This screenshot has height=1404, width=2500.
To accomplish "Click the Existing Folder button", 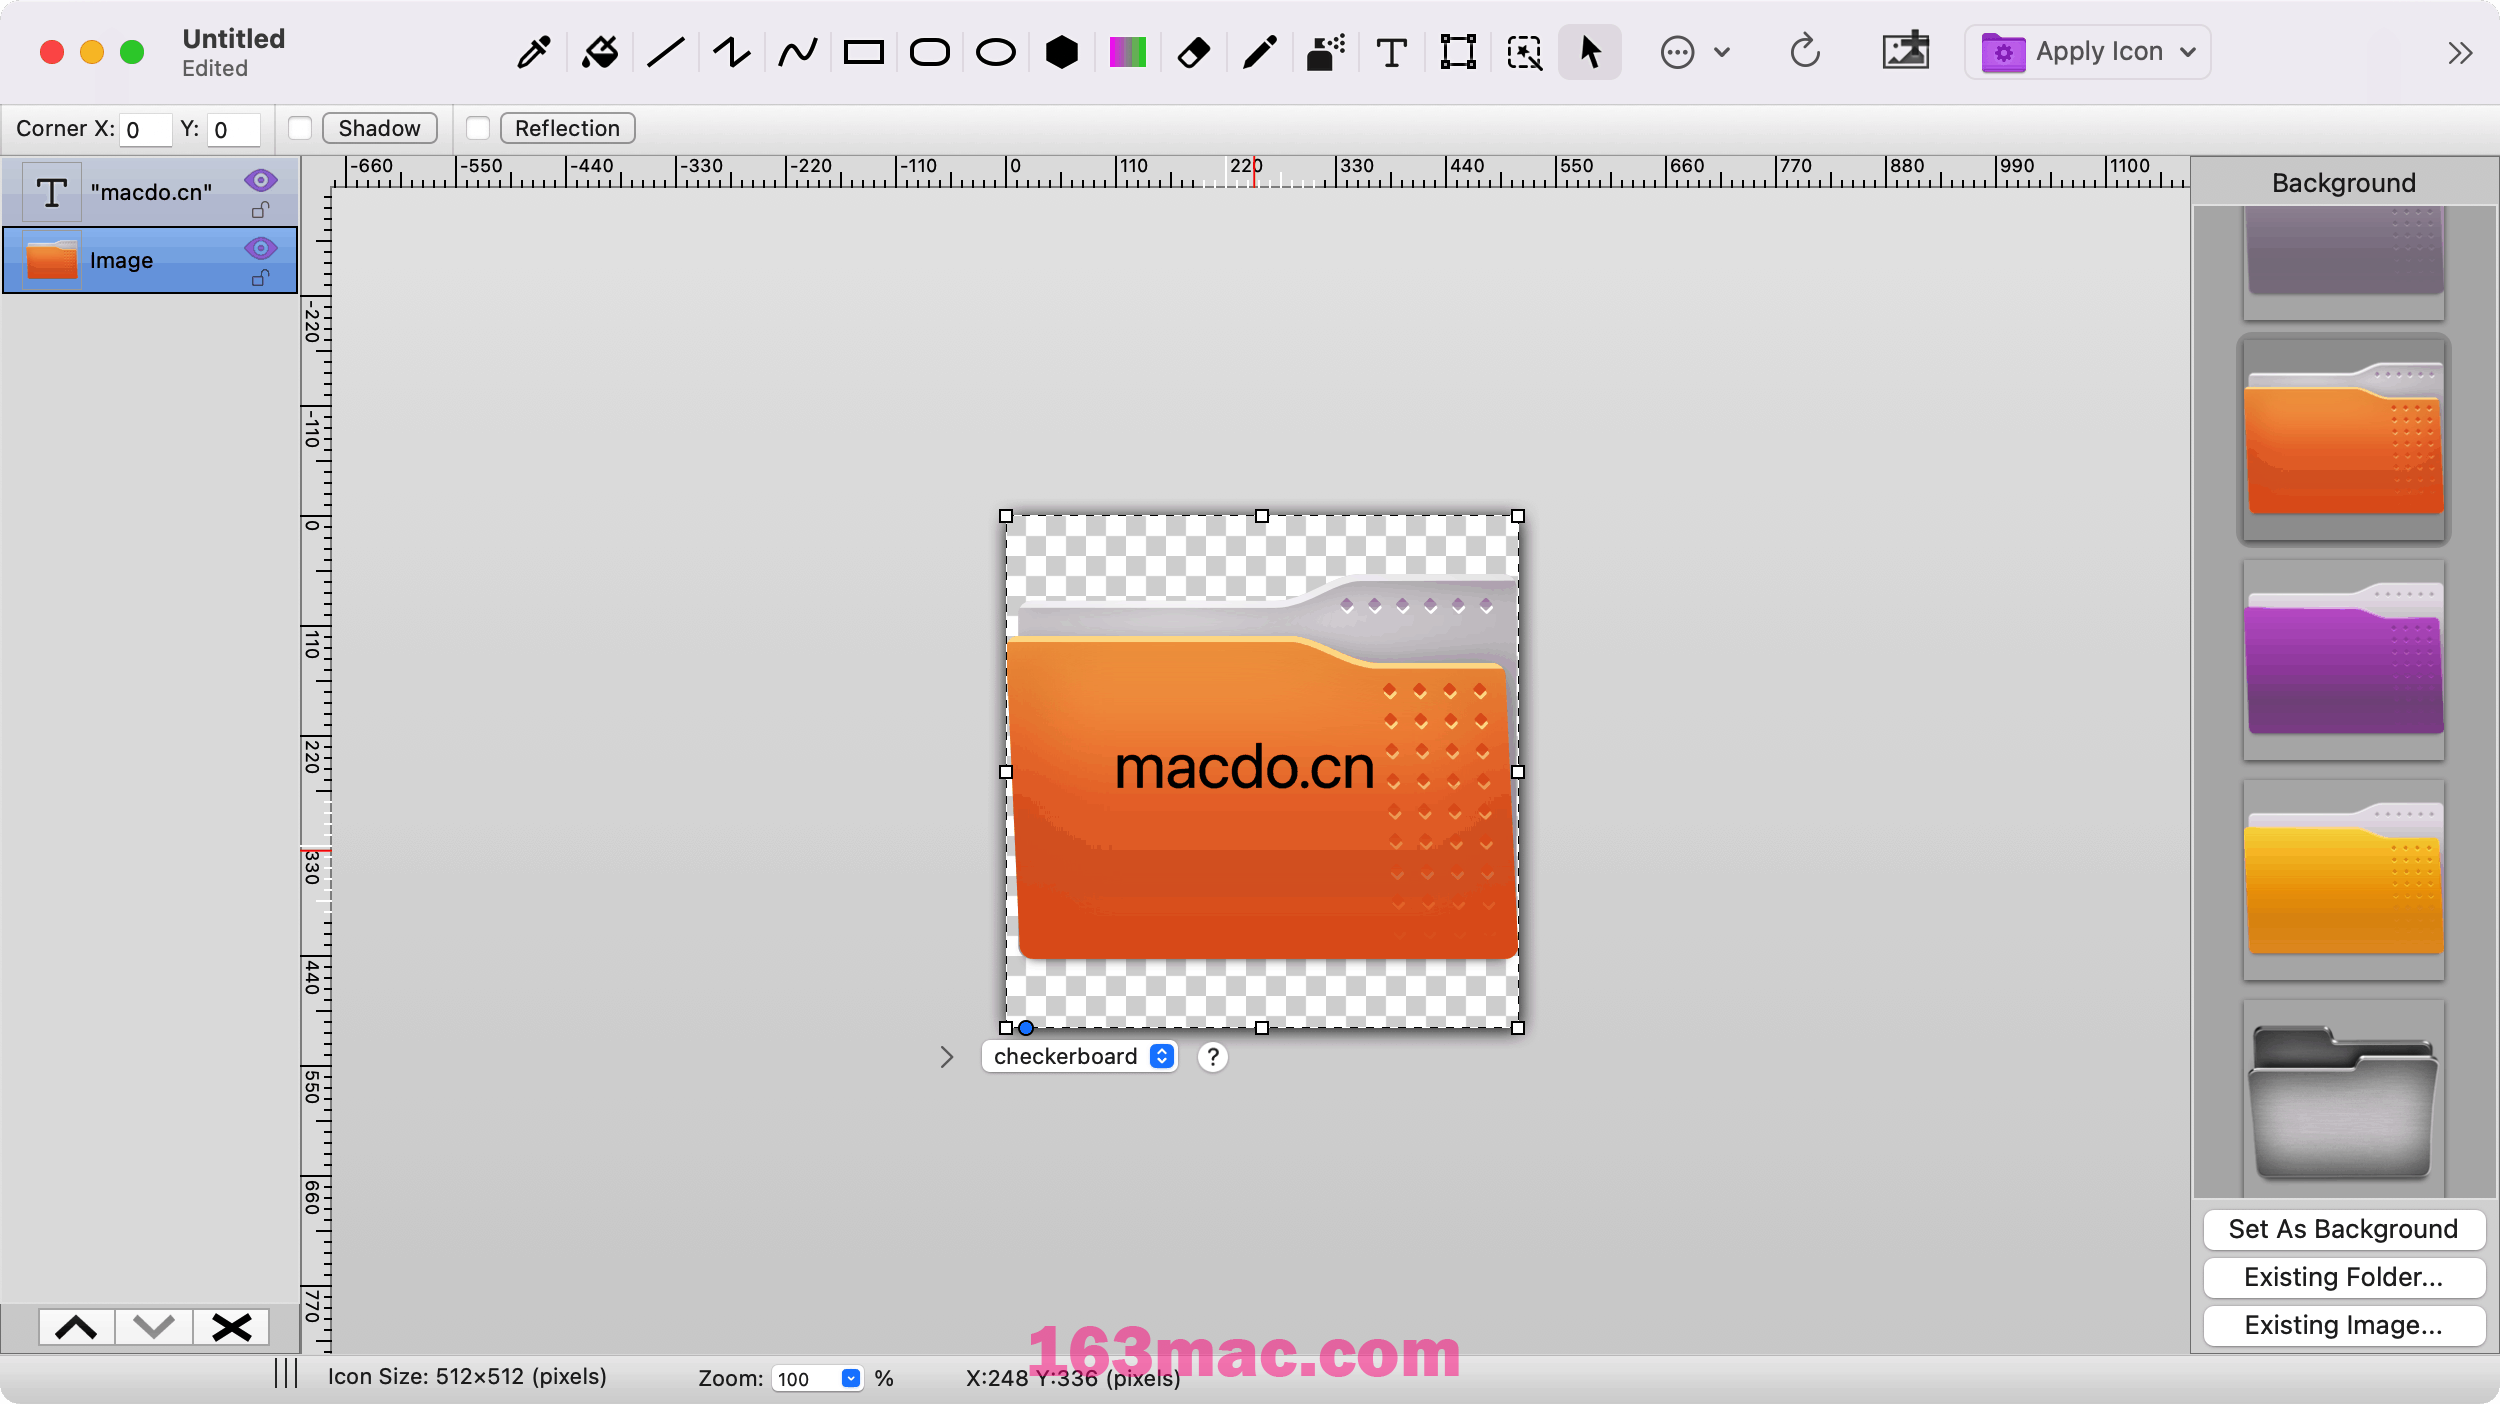I will 2342,1277.
